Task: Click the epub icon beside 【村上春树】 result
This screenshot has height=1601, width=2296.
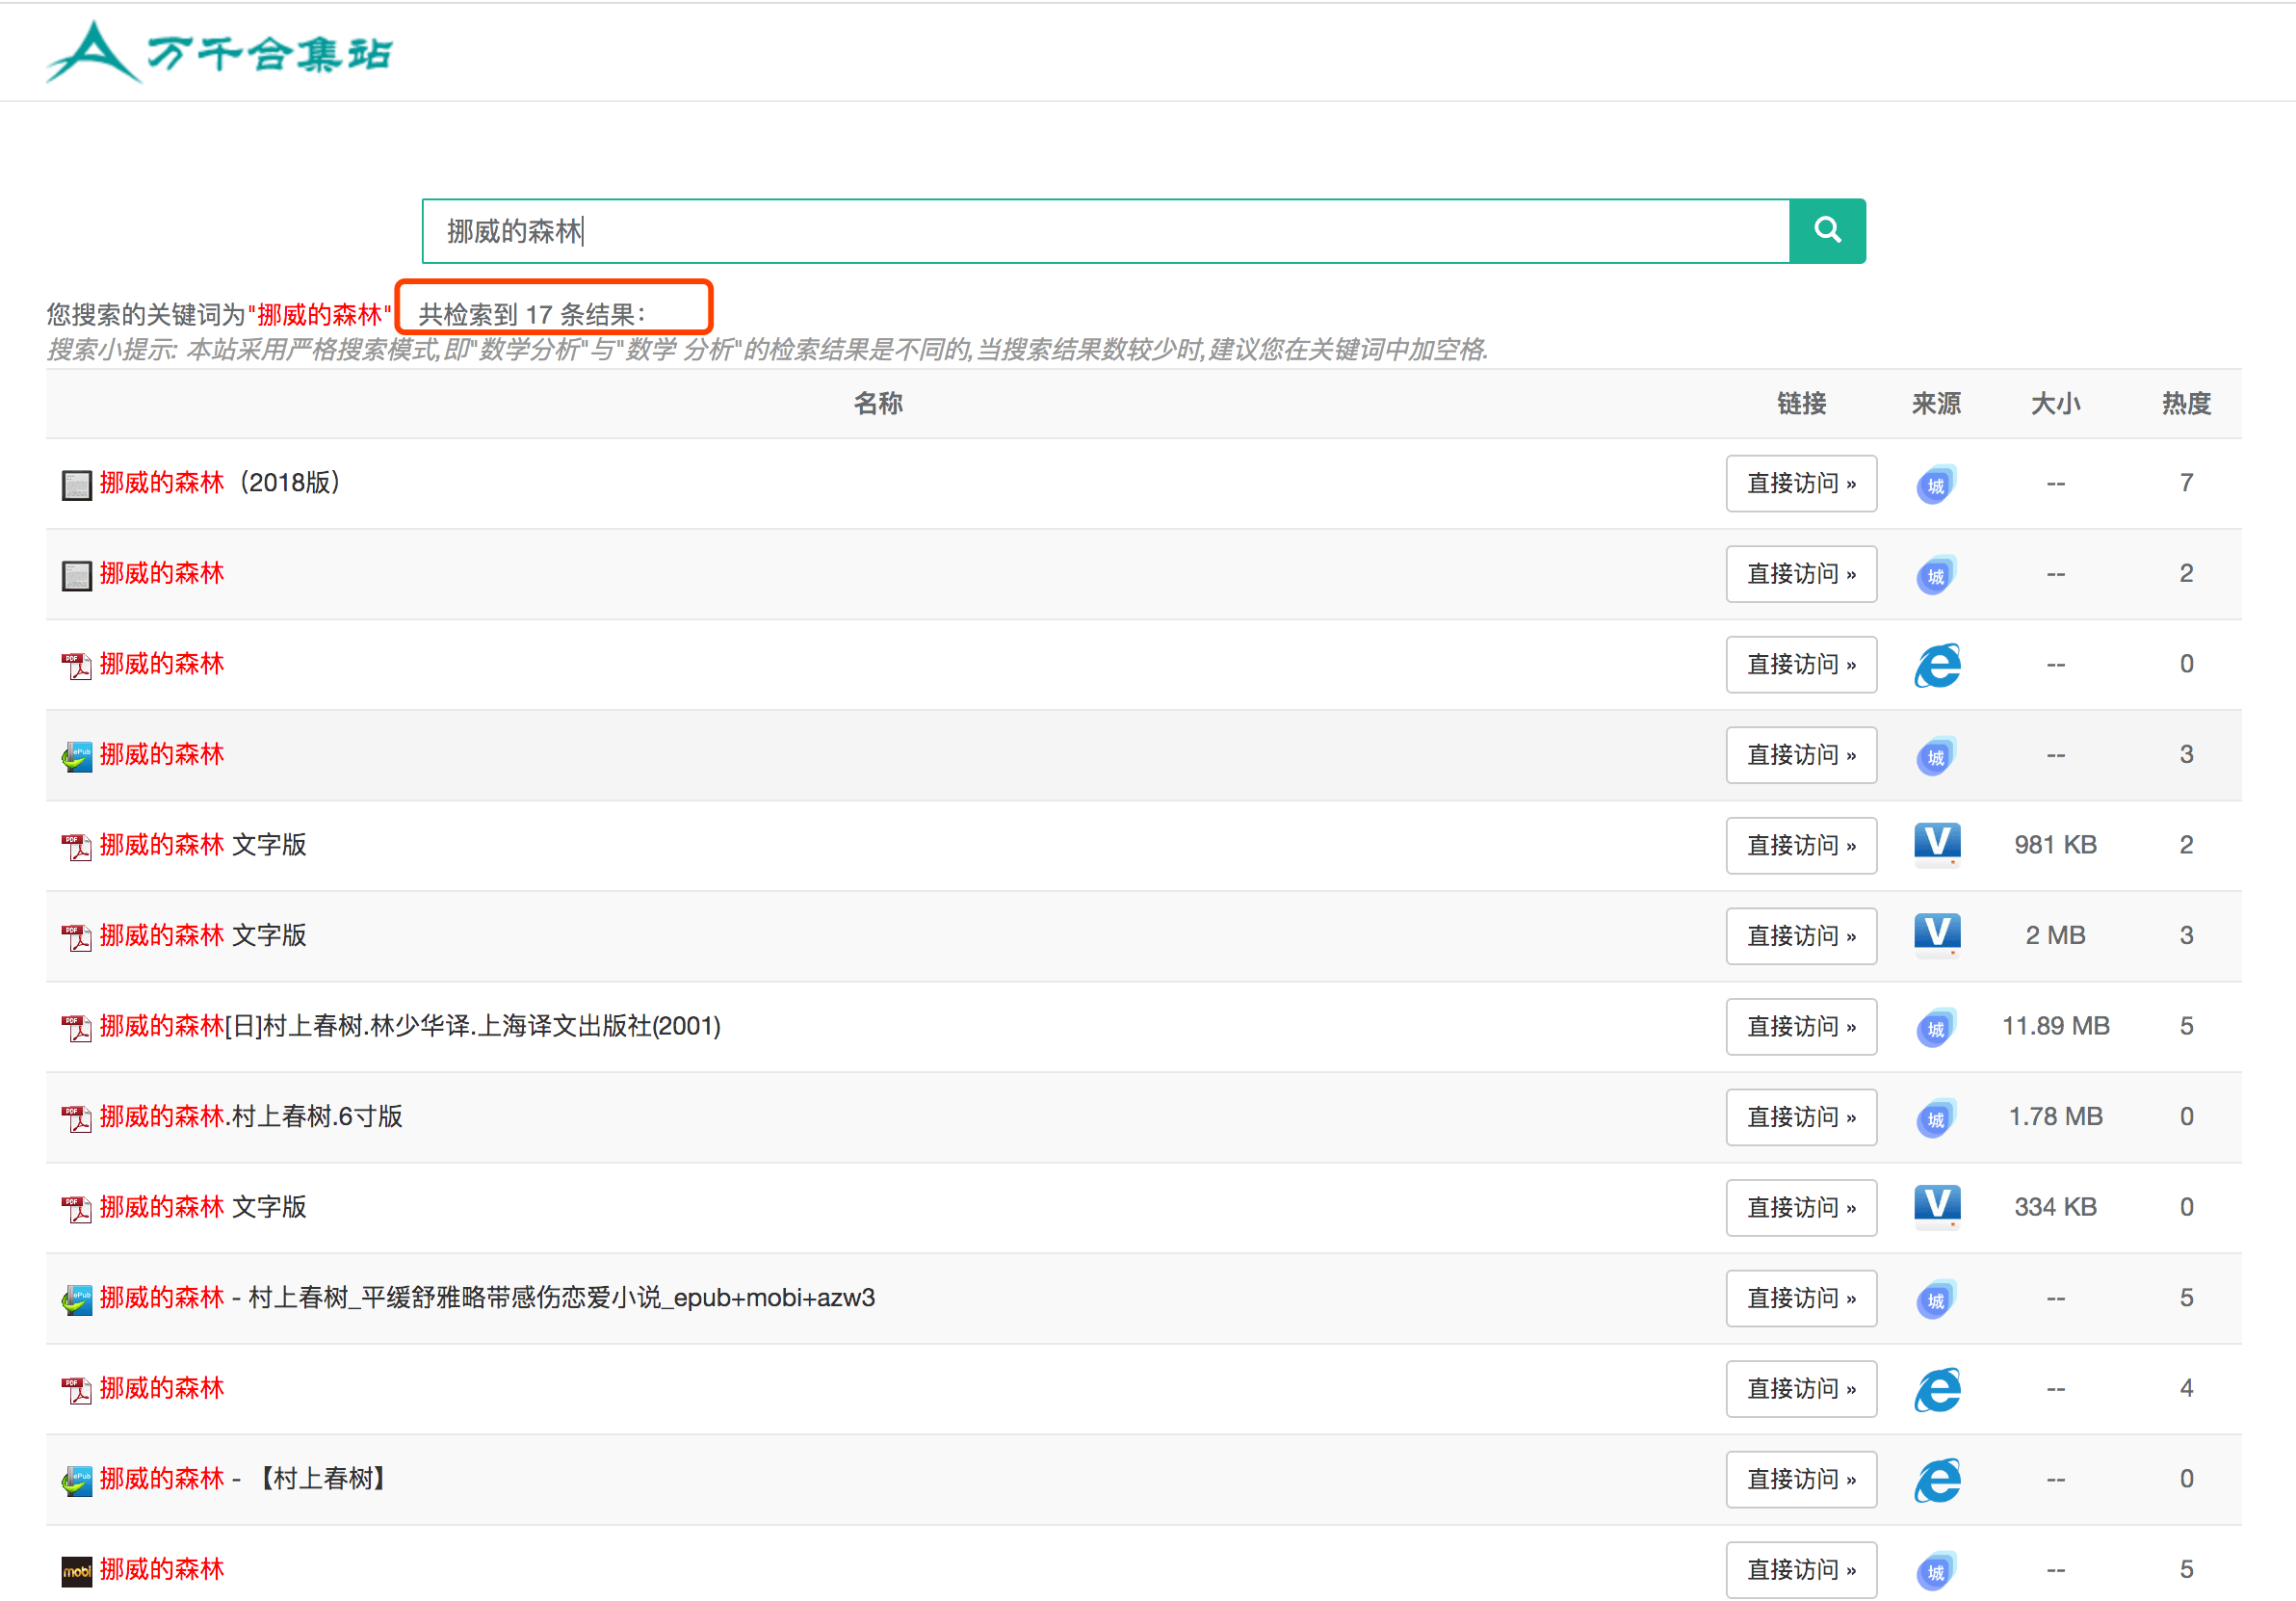Action: [76, 1480]
